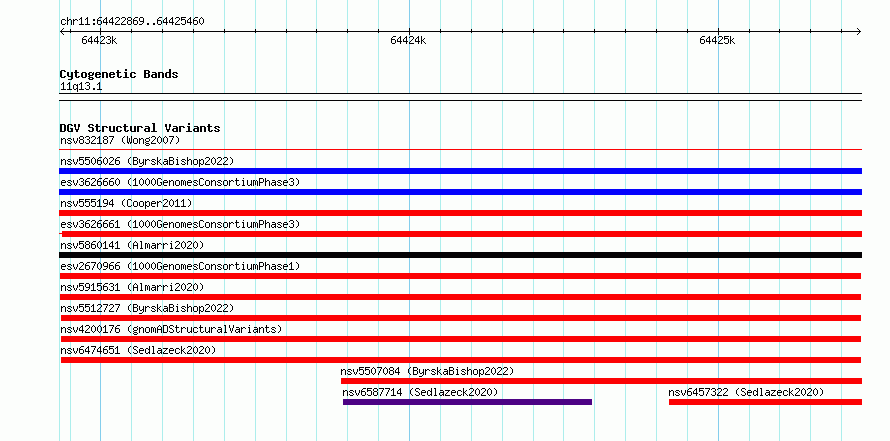The height and width of the screenshot is (441, 890).
Task: Open nsv5507084 (ByrskaBishop2022) label
Action: [x=427, y=371]
